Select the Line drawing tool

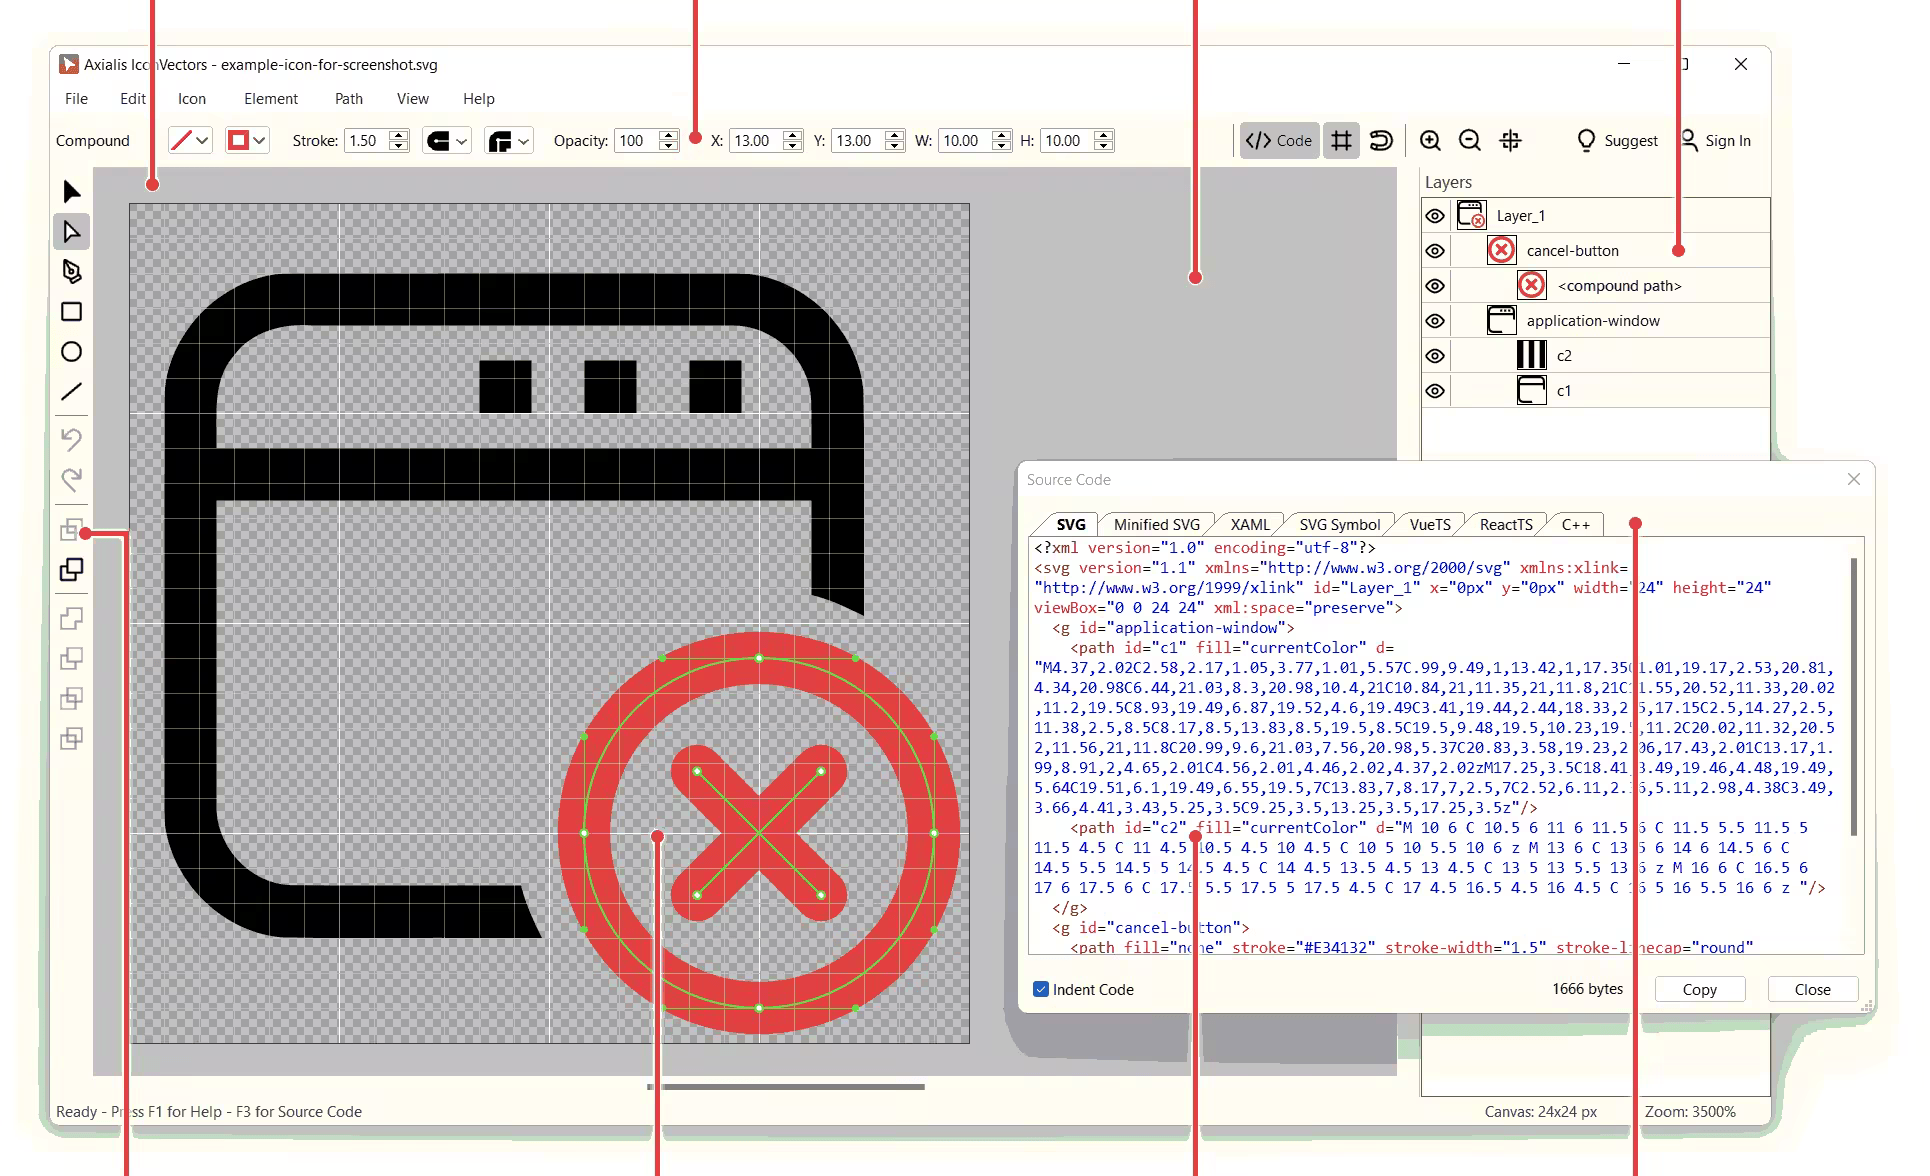click(x=71, y=391)
